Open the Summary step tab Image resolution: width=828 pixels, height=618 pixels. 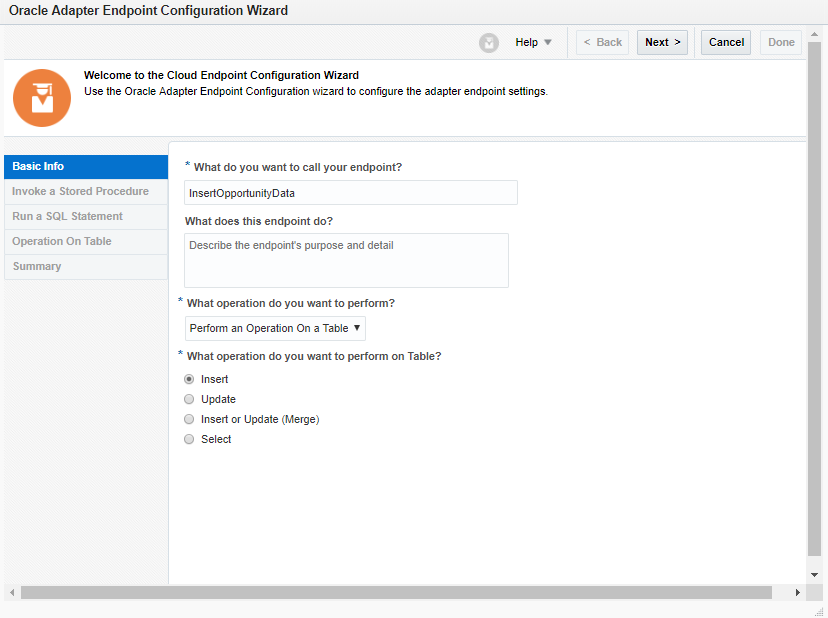(85, 267)
